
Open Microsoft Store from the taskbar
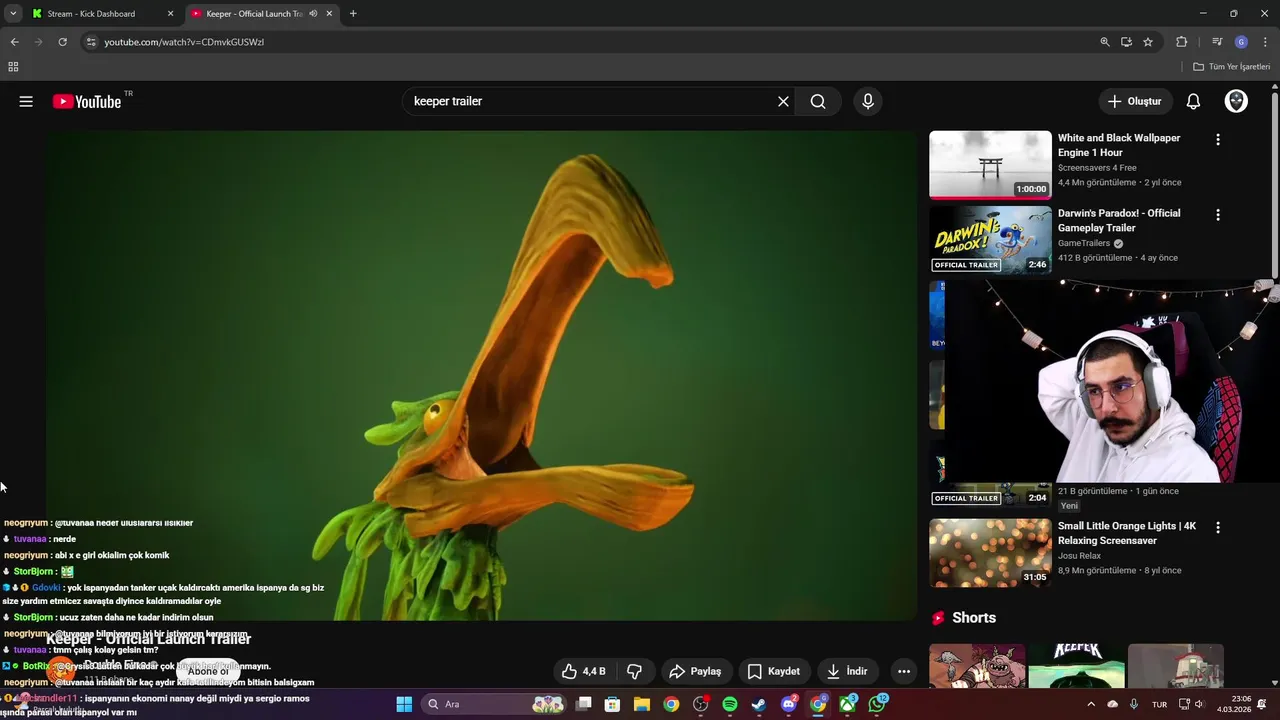612,704
